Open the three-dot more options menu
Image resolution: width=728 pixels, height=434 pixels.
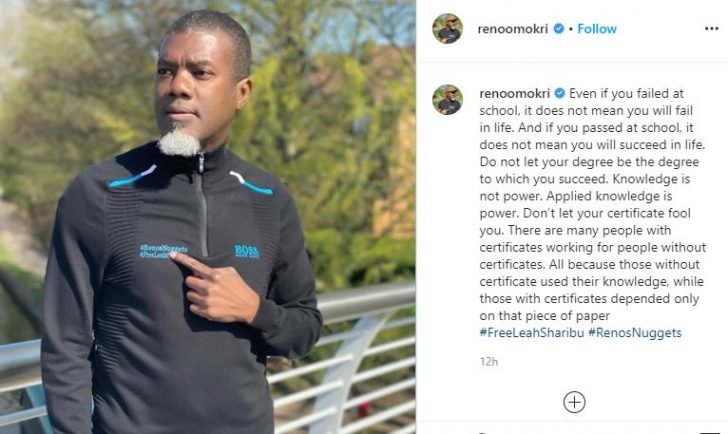coord(711,29)
